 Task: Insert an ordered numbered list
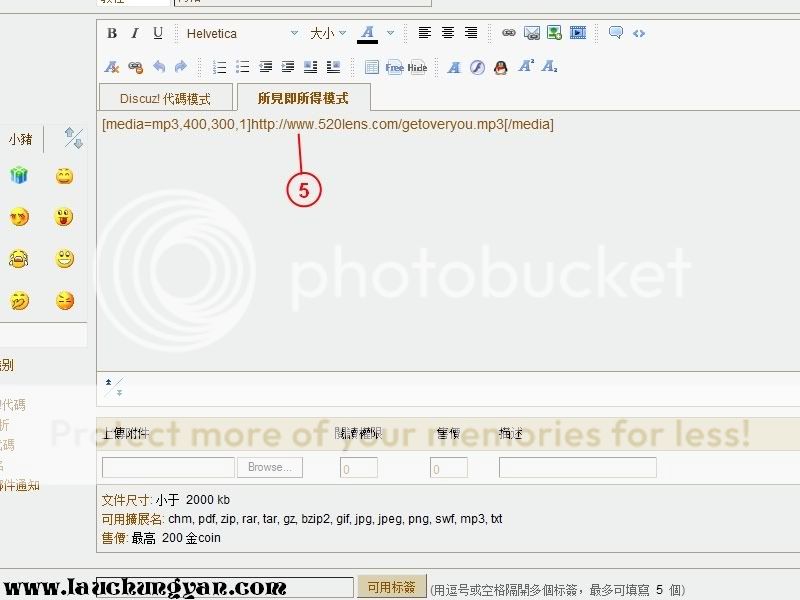pyautogui.click(x=219, y=67)
